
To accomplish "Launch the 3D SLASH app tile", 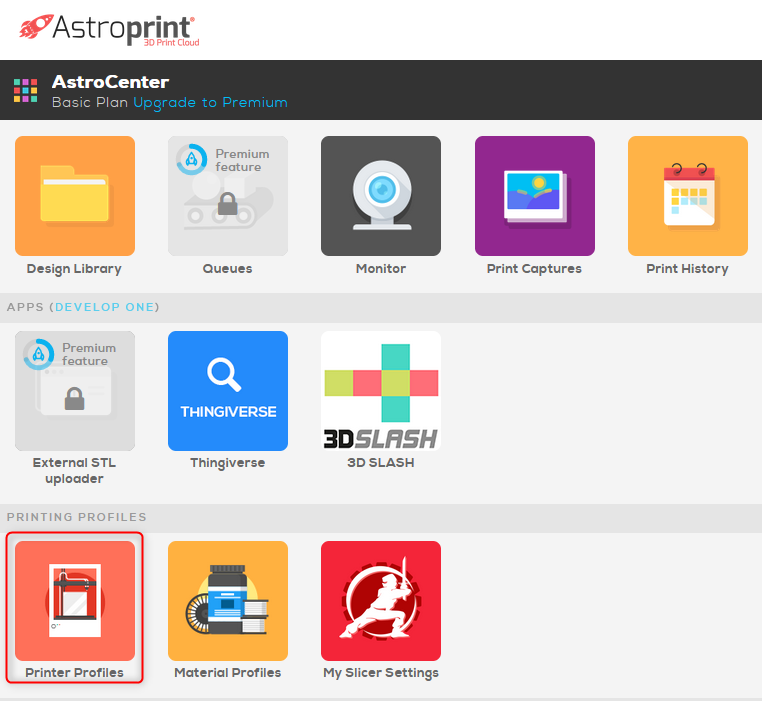I will (381, 391).
